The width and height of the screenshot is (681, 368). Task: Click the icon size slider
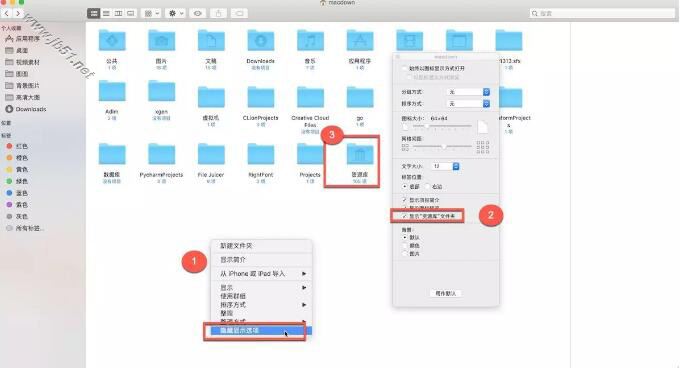coord(443,126)
